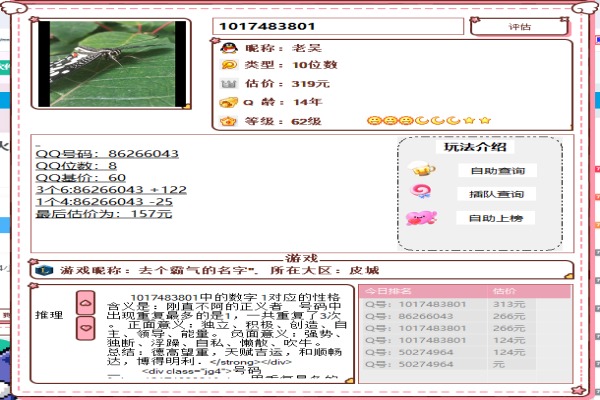Viewport: 600px width, 400px height.
Task: Click the pink heart icon beside 自助上榜
Action: (x=420, y=217)
